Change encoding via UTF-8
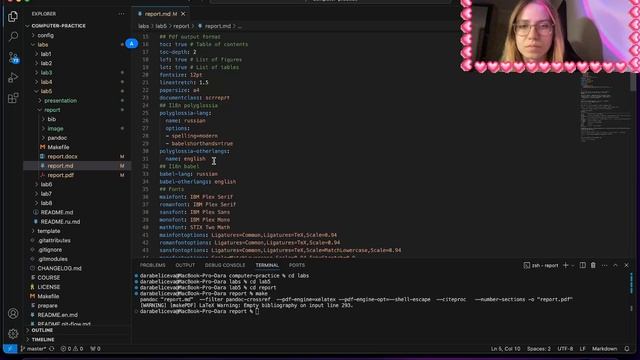The image size is (640, 360). click(x=565, y=349)
